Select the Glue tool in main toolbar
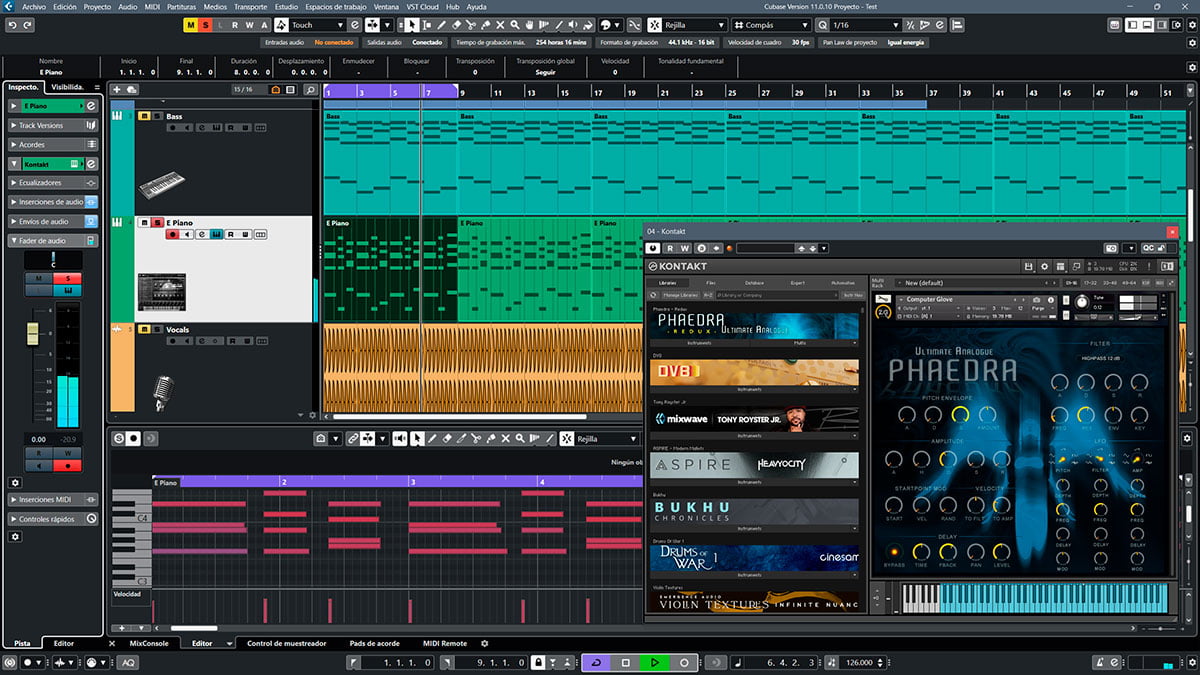Image resolution: width=1200 pixels, height=675 pixels. (x=487, y=25)
